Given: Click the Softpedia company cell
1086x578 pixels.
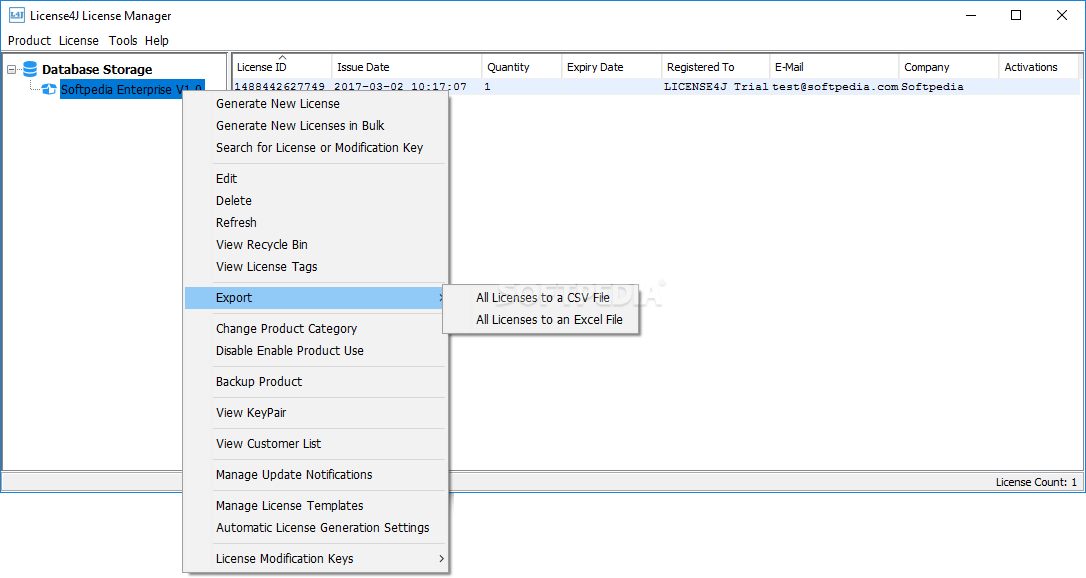Looking at the screenshot, I should pyautogui.click(x=949, y=87).
